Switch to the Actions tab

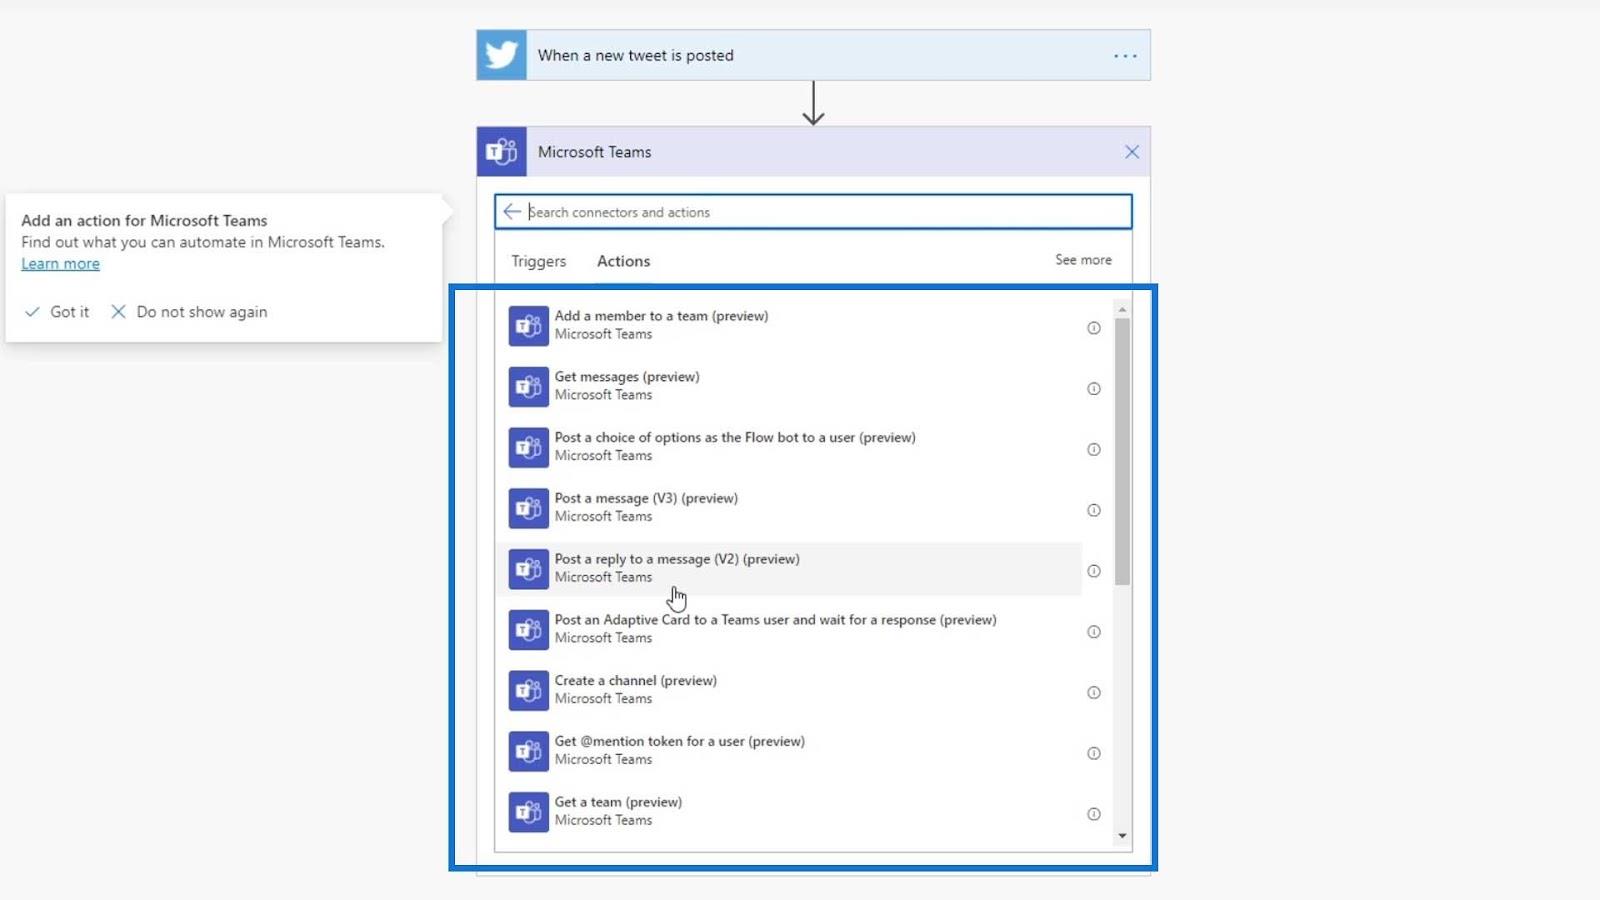pos(624,261)
